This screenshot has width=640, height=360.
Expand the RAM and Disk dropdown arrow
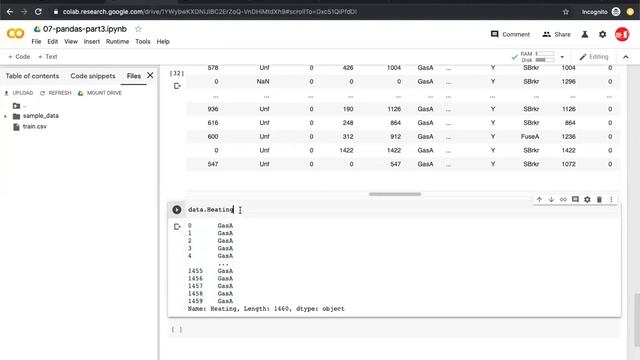(562, 57)
